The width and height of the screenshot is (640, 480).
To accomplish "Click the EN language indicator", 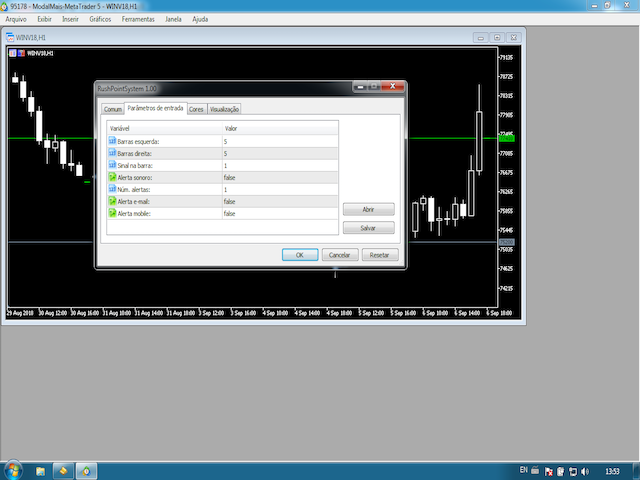I will 524,470.
